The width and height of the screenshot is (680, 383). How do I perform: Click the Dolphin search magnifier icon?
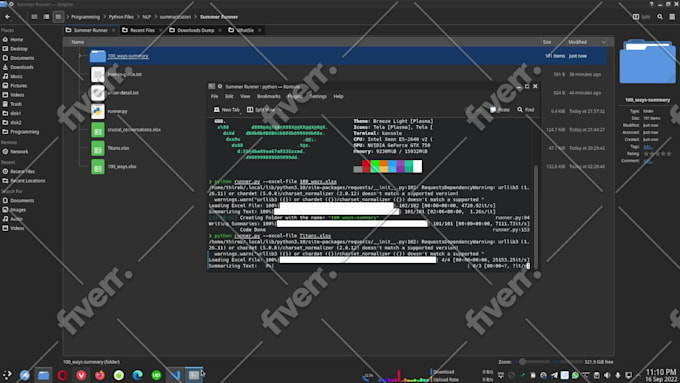660,17
